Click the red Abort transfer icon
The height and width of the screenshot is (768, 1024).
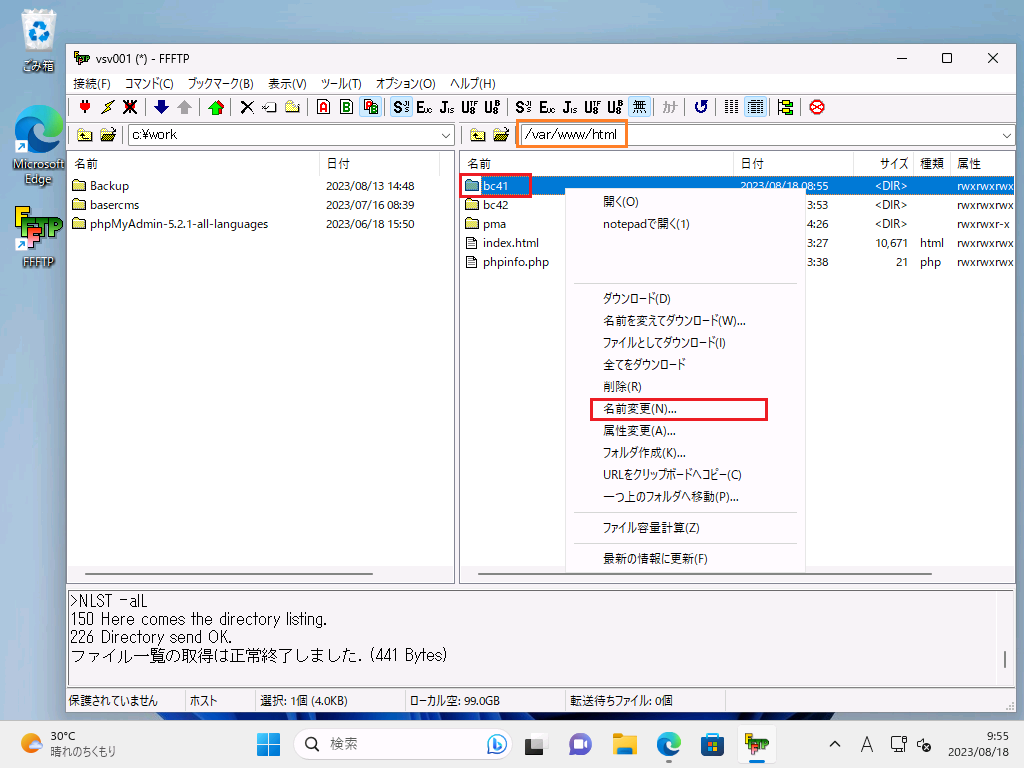tap(817, 107)
